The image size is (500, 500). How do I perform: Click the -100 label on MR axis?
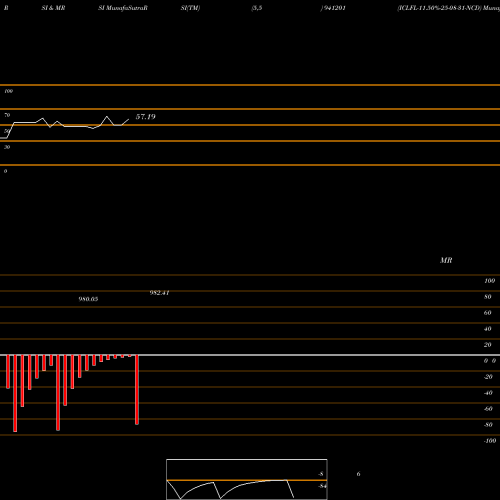(490, 441)
